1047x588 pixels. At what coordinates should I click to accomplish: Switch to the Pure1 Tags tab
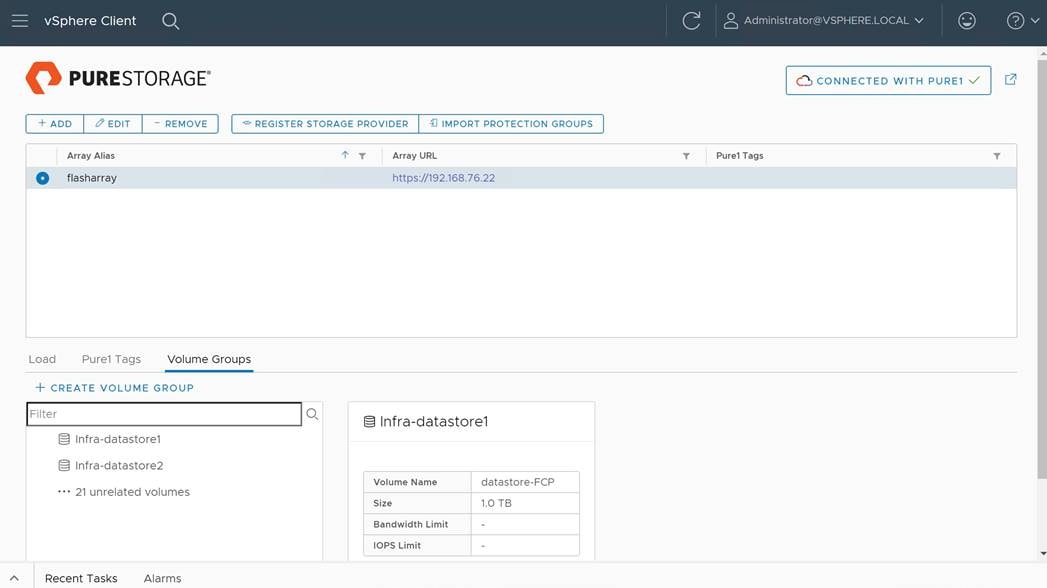click(x=112, y=359)
